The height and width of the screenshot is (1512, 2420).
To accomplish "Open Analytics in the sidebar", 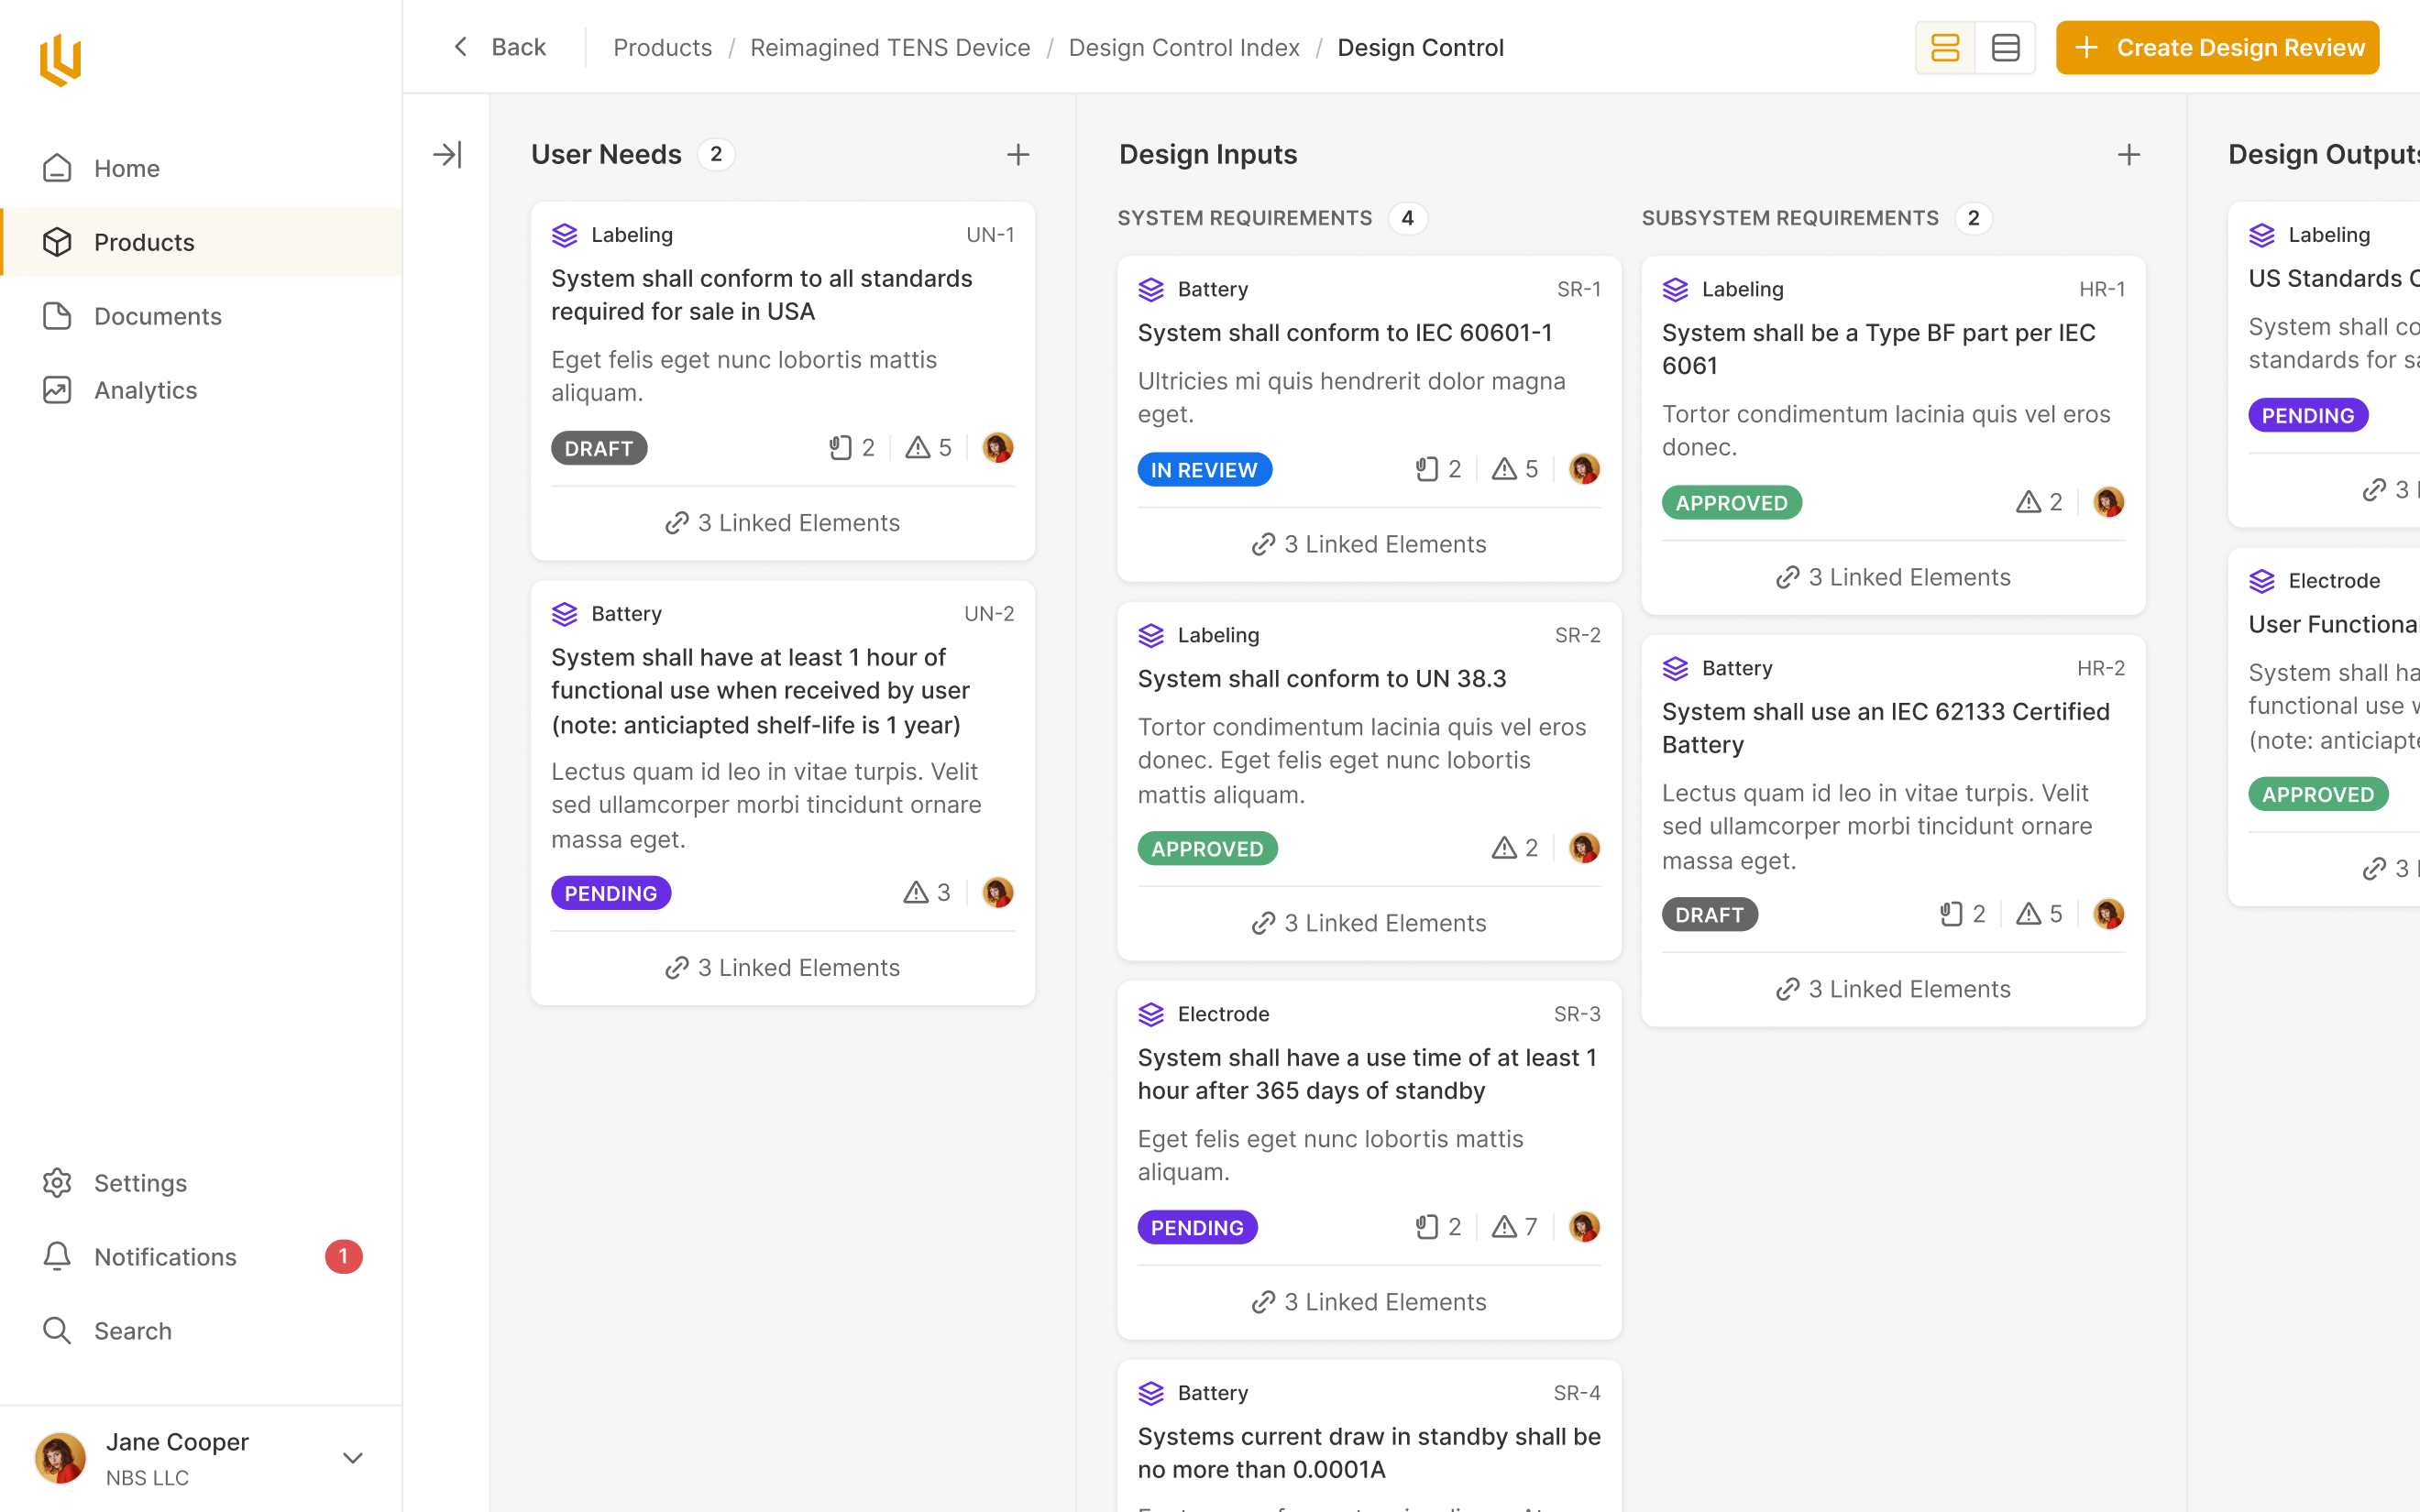I will (x=145, y=390).
